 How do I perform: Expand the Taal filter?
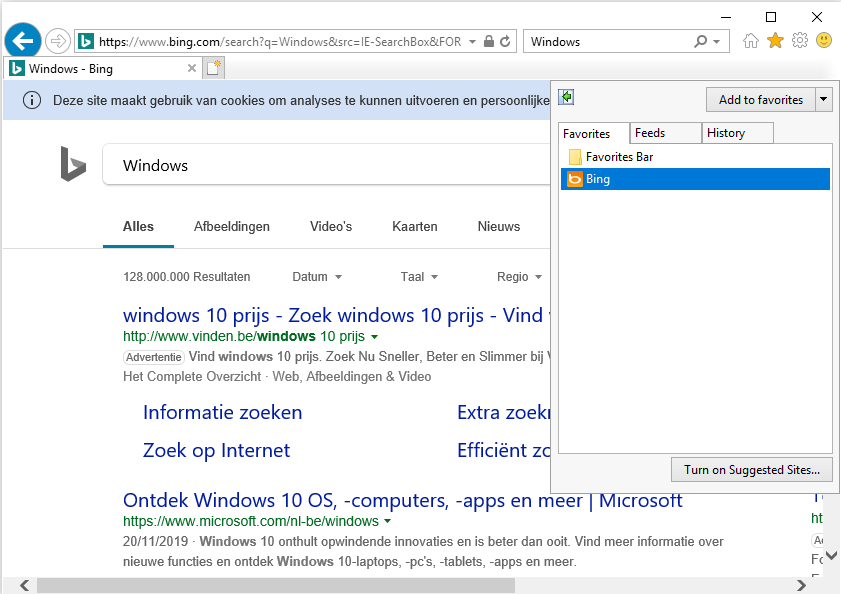pos(419,277)
